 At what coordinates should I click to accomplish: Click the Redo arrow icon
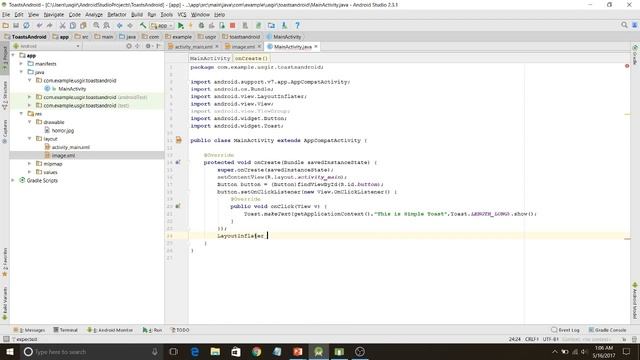click(49, 25)
